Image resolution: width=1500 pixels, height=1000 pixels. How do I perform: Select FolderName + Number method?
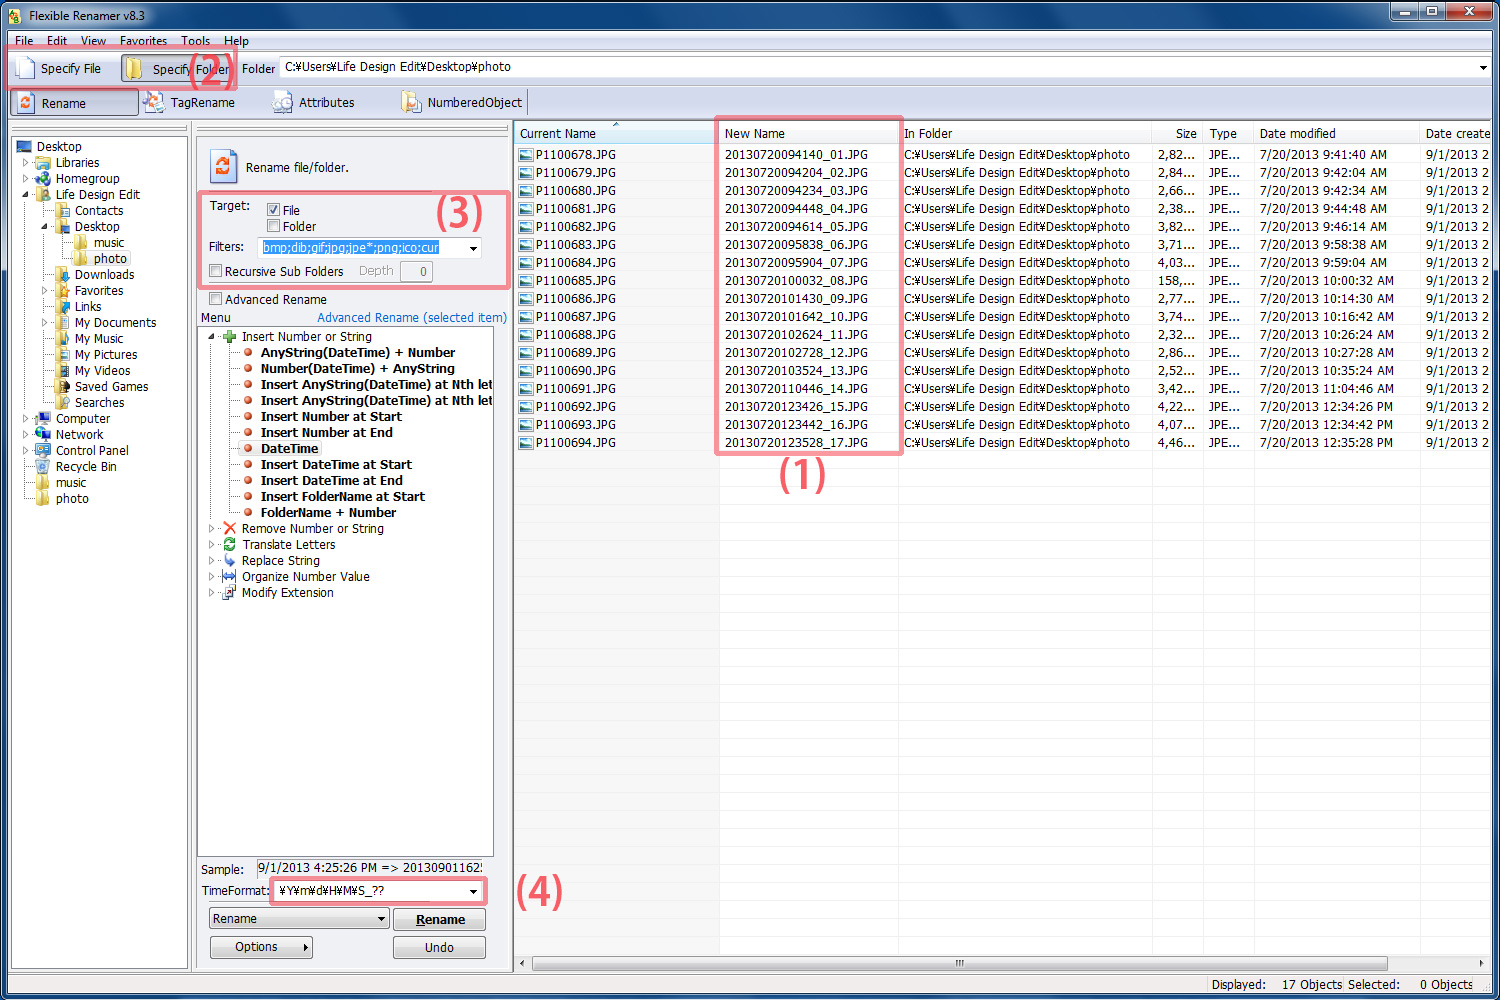point(328,512)
